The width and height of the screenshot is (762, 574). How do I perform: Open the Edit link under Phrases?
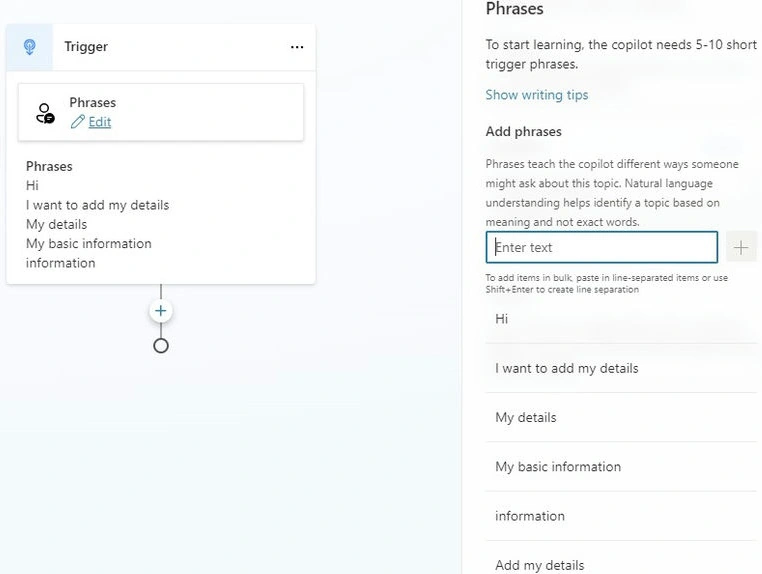point(100,122)
